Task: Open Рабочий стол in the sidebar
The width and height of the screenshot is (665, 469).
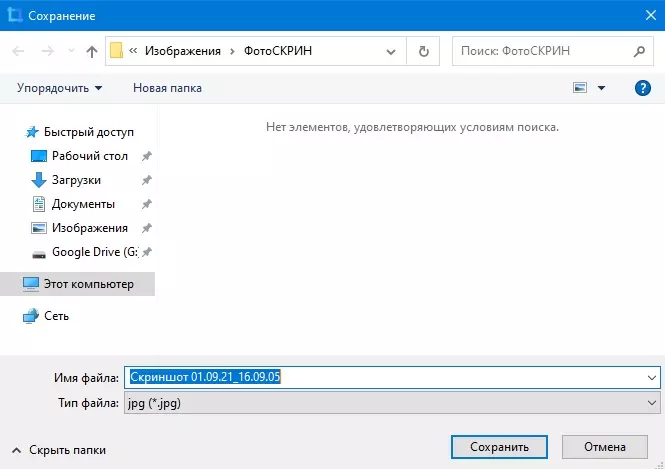Action: click(90, 156)
